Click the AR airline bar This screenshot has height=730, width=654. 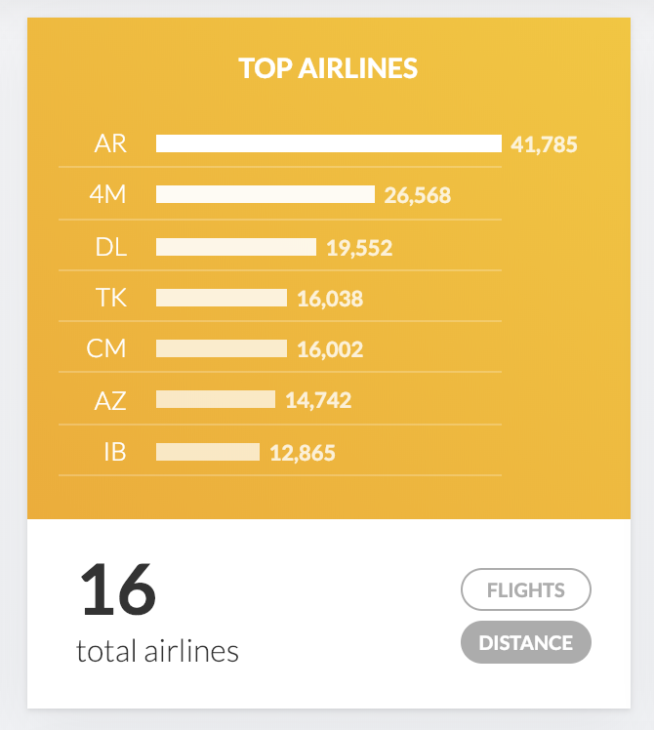tap(328, 144)
